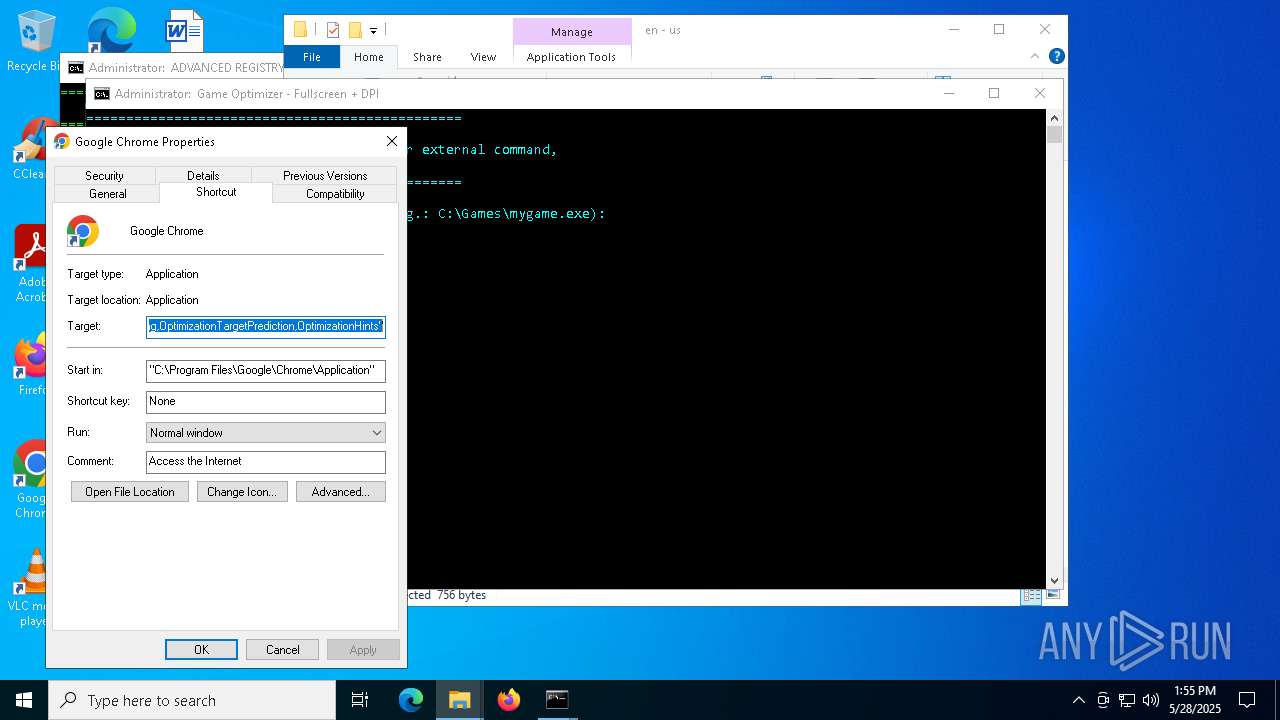Click the Start in input field
This screenshot has height=720, width=1280.
click(x=266, y=370)
